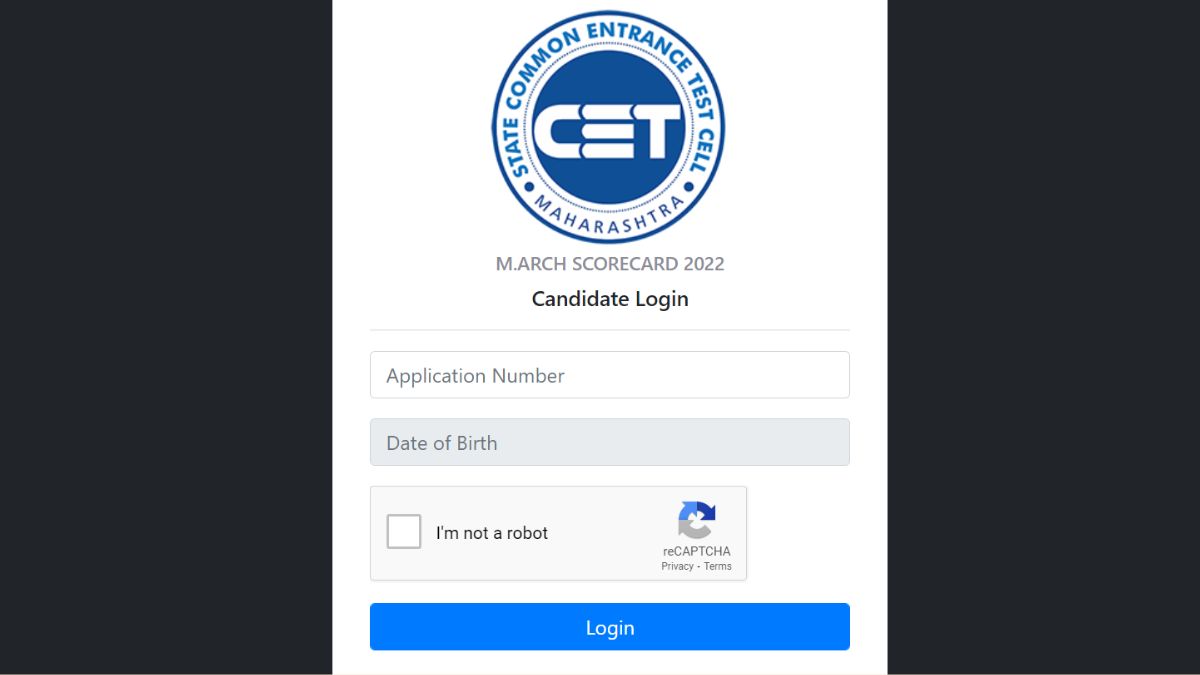
Task: Open the reCAPTCHA Terms link
Action: point(717,566)
